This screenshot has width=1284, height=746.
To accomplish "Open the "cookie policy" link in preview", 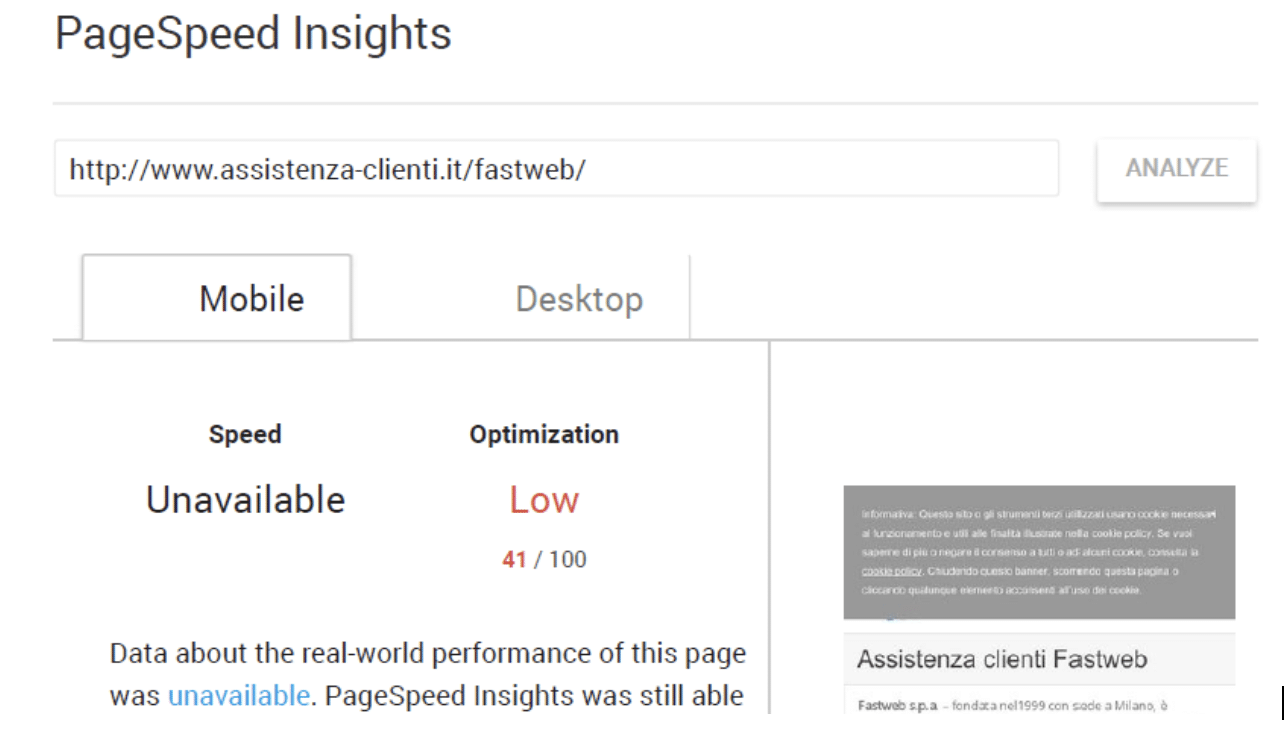I will 891,571.
